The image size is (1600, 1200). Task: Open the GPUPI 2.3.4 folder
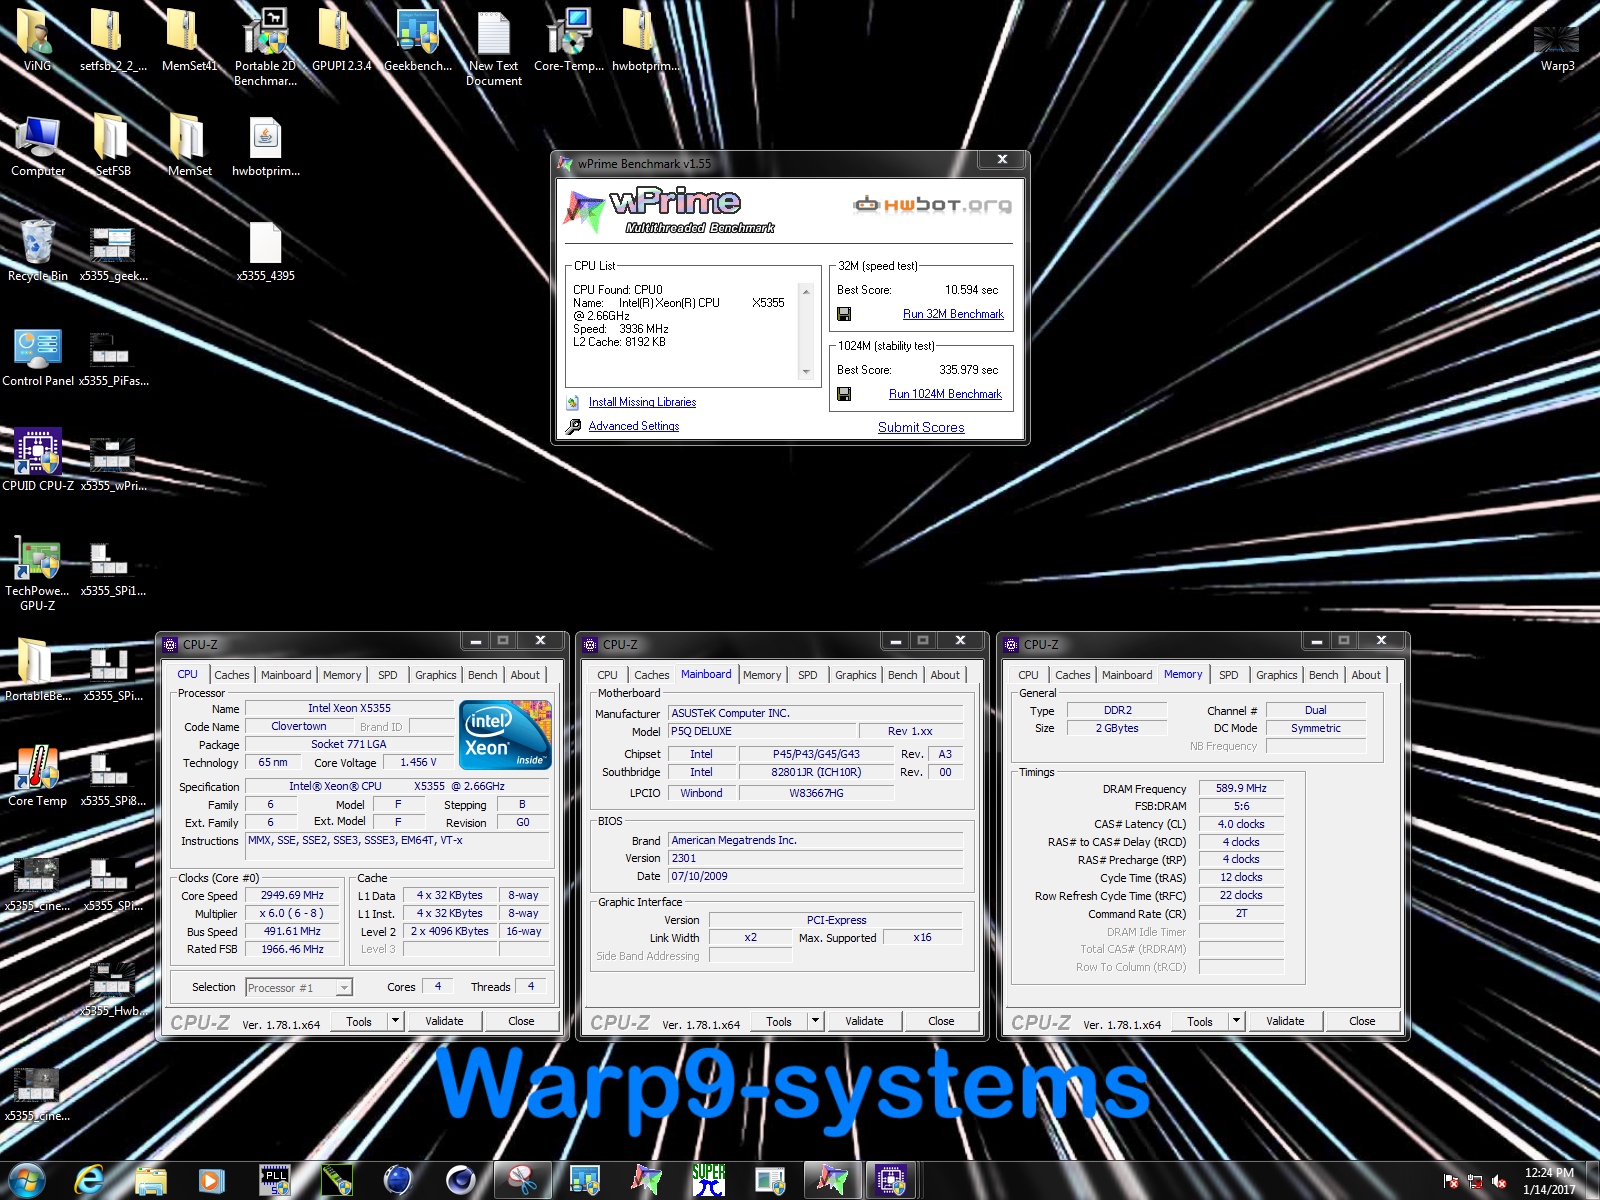tap(341, 40)
